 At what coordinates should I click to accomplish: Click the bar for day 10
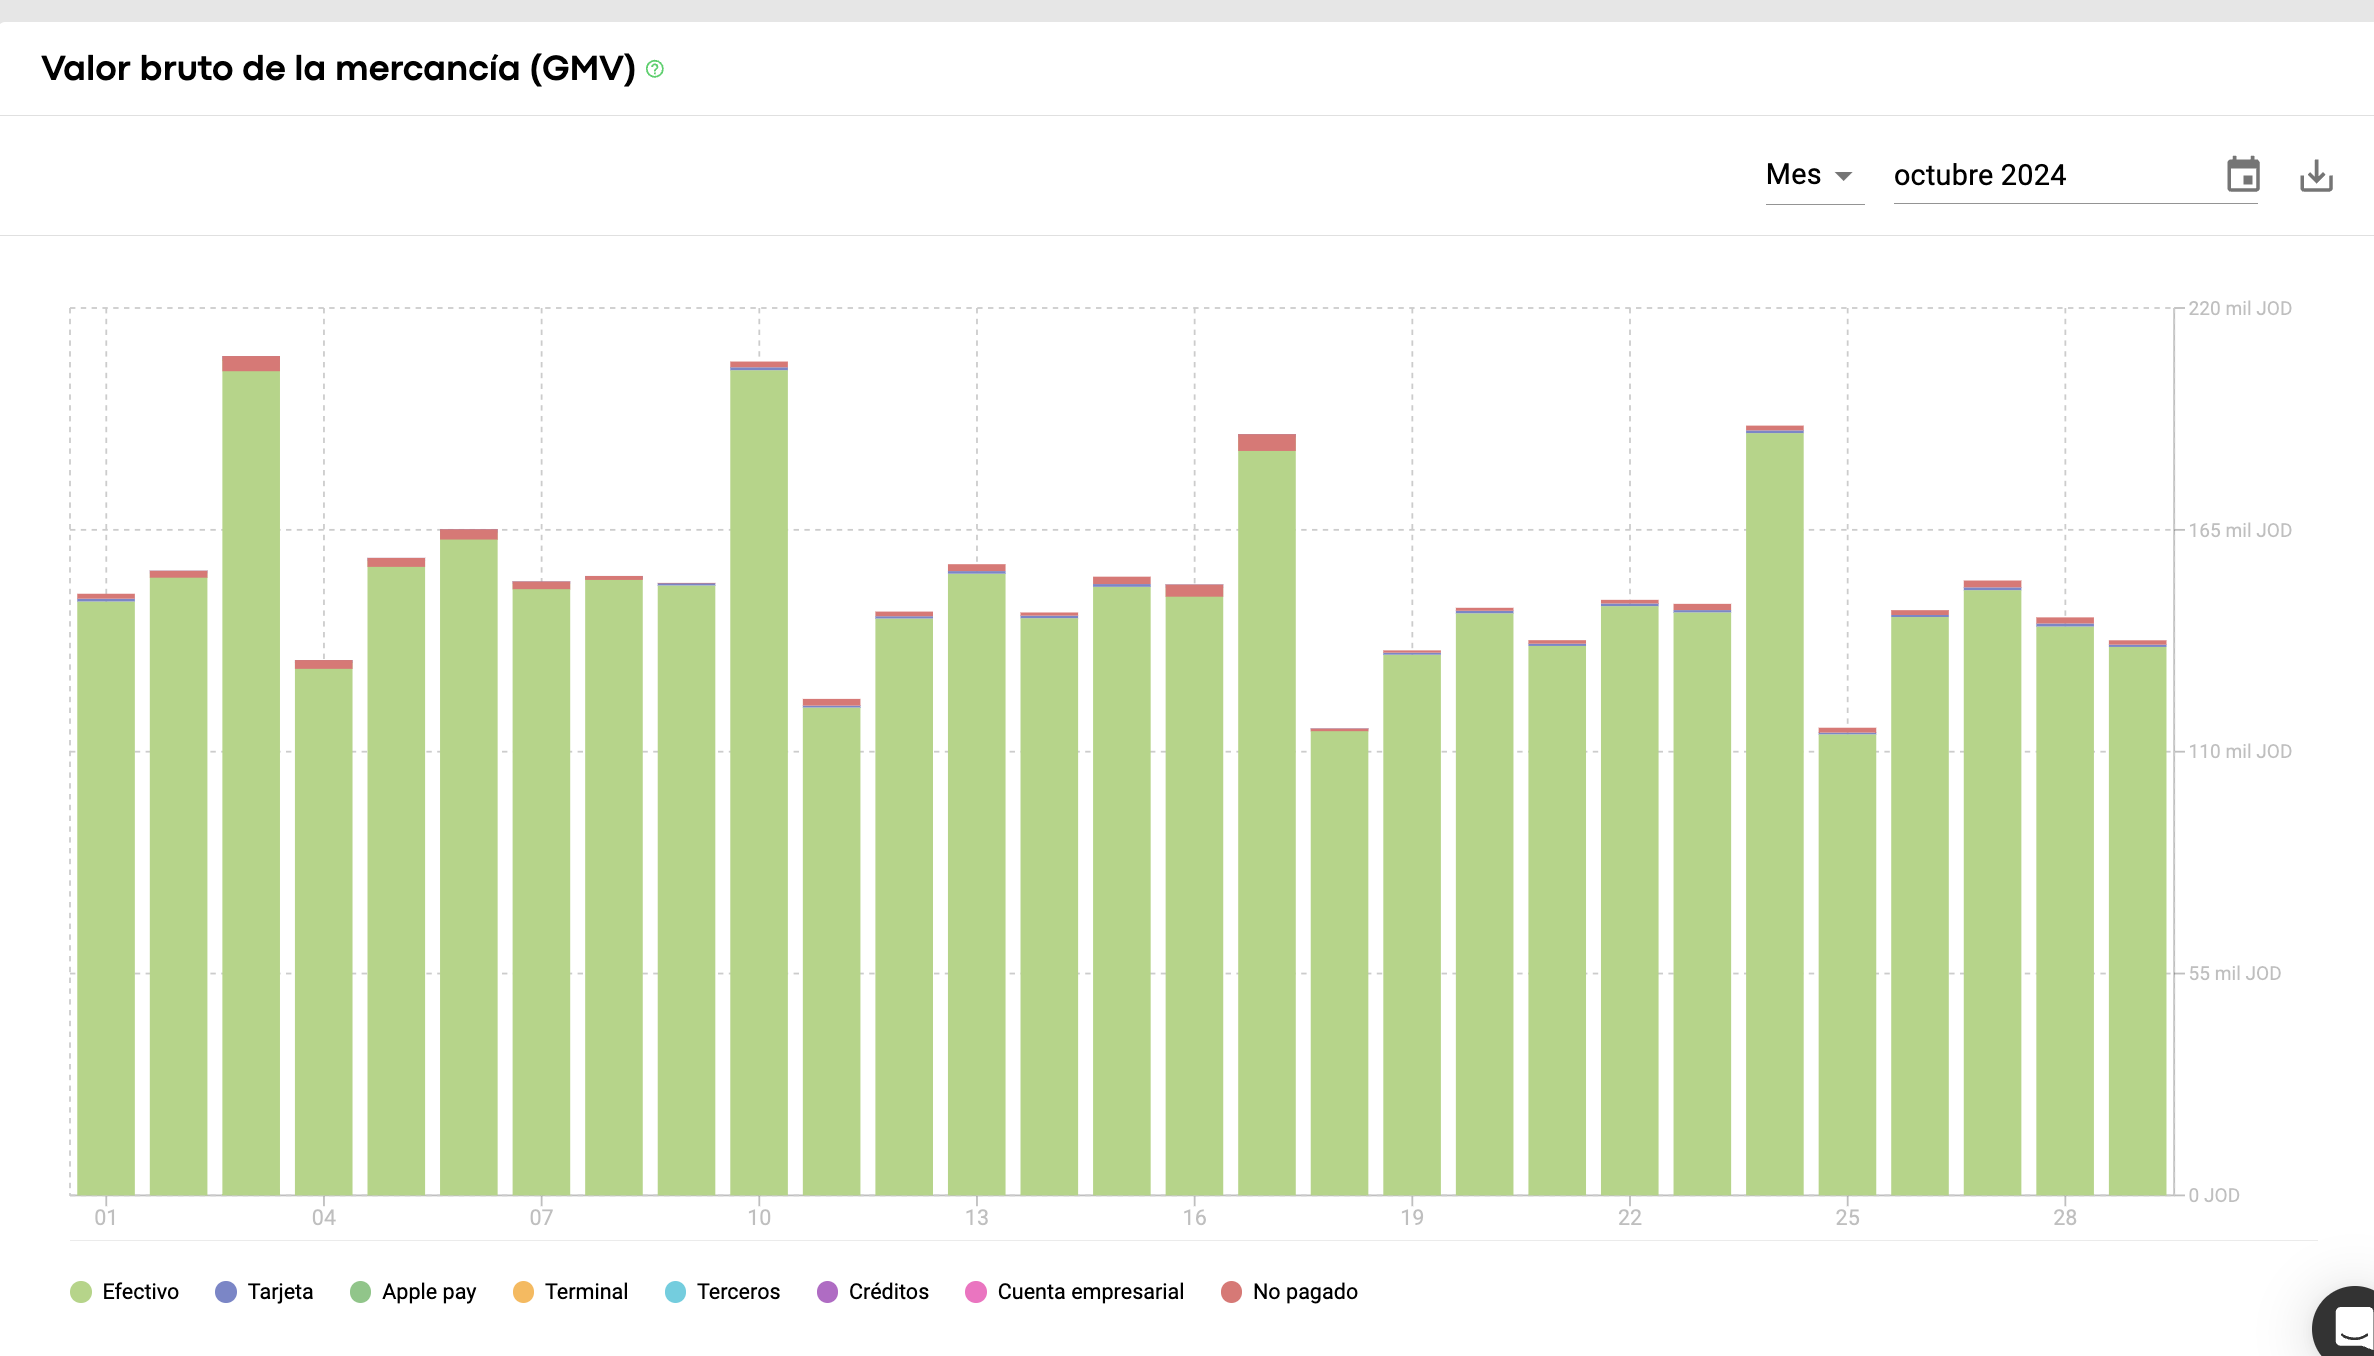[759, 780]
